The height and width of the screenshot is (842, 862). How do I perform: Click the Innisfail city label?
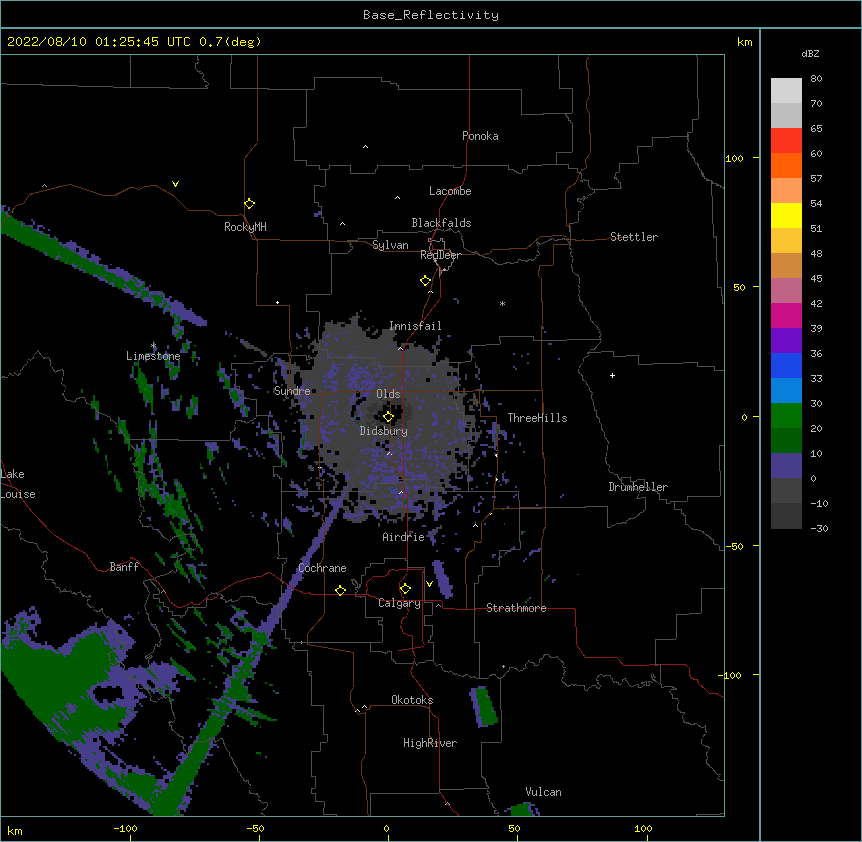(415, 326)
